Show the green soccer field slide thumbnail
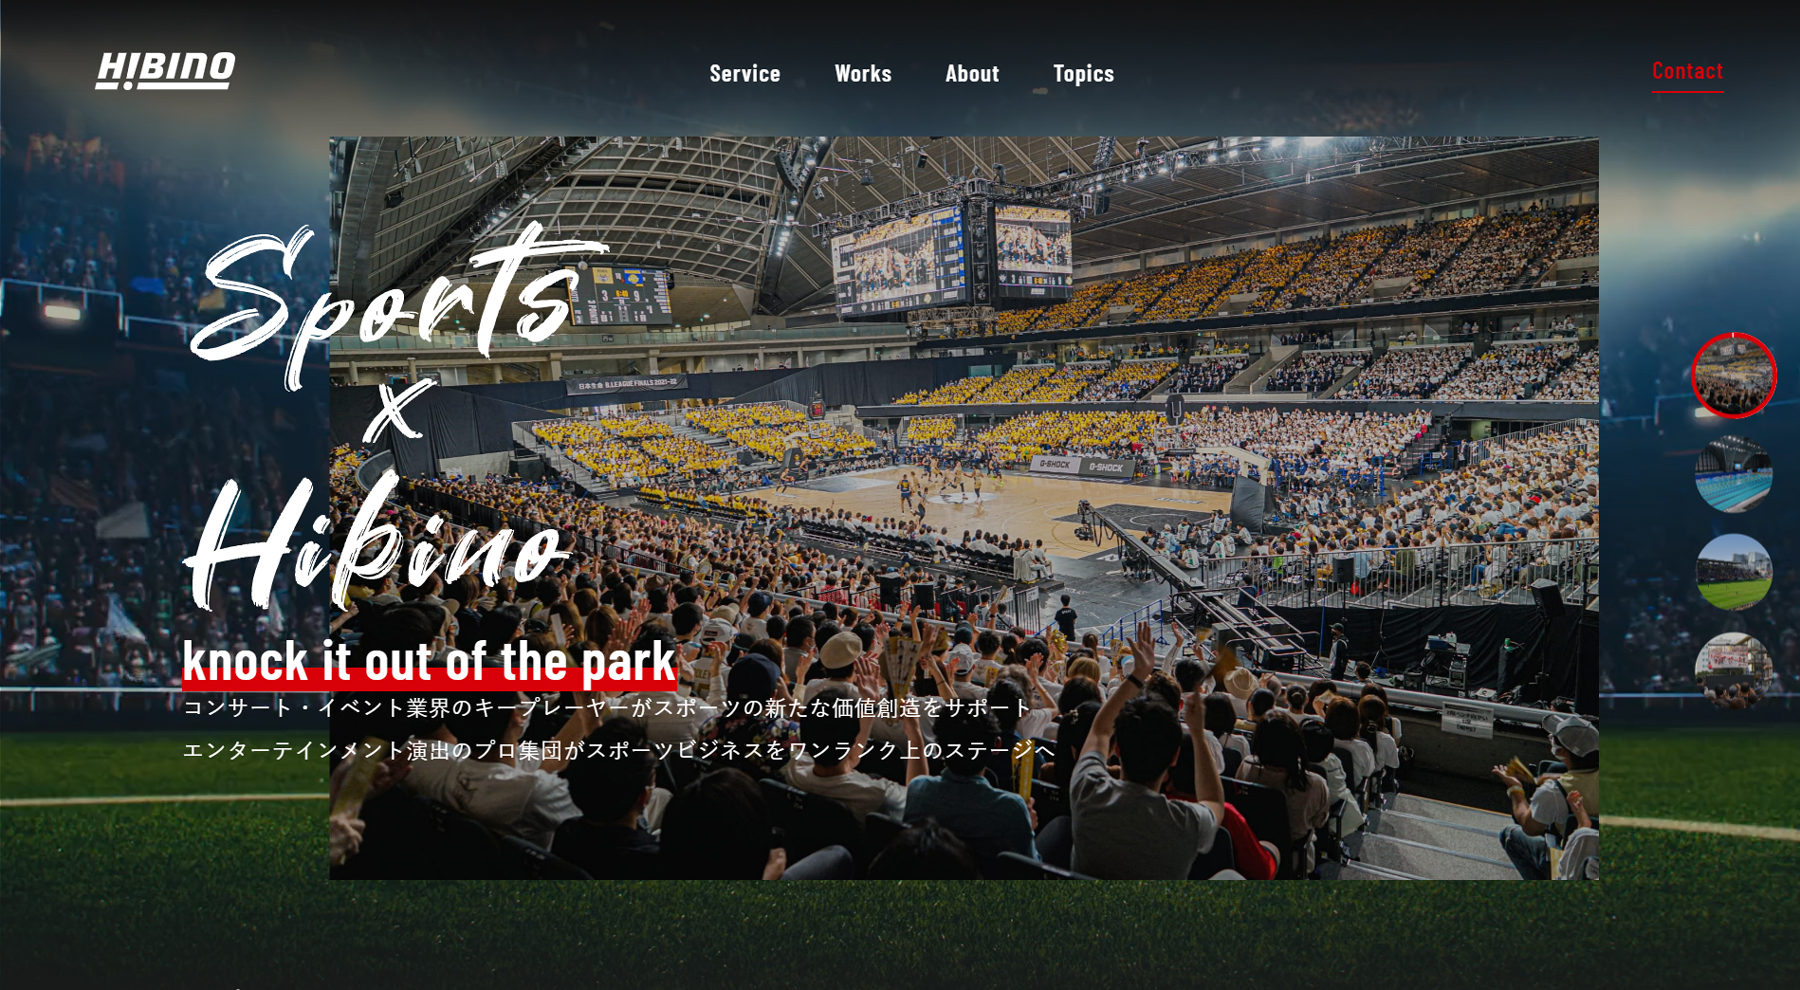This screenshot has height=990, width=1800. pos(1734,572)
